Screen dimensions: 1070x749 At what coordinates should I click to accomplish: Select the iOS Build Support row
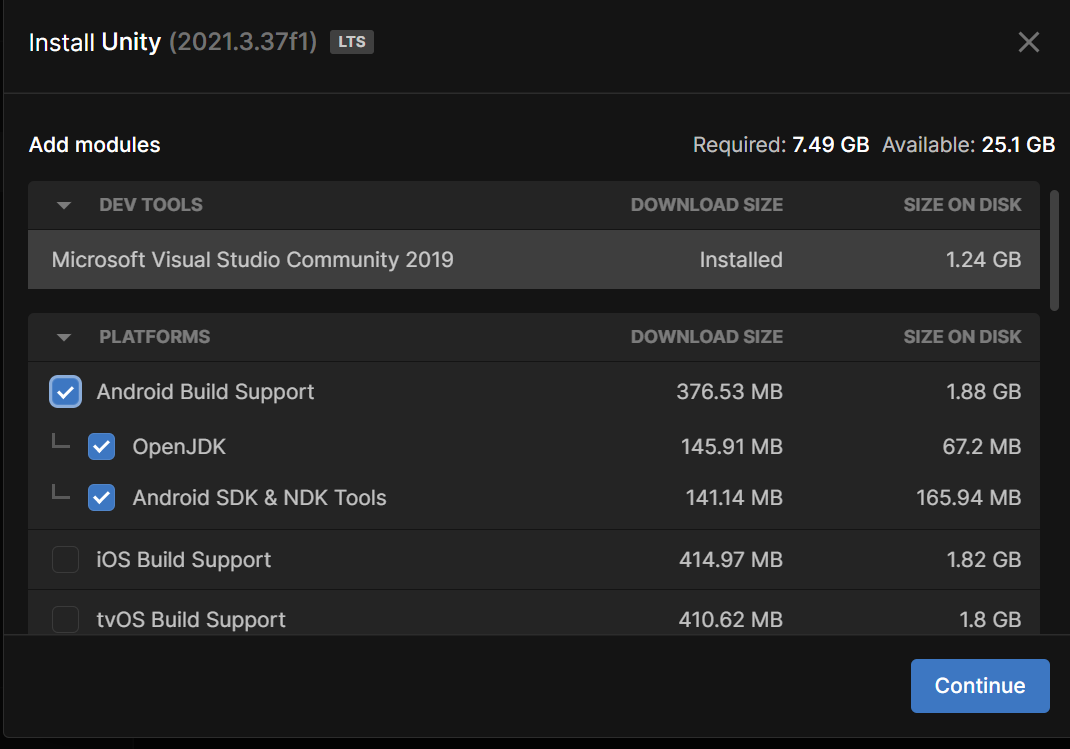(x=183, y=560)
